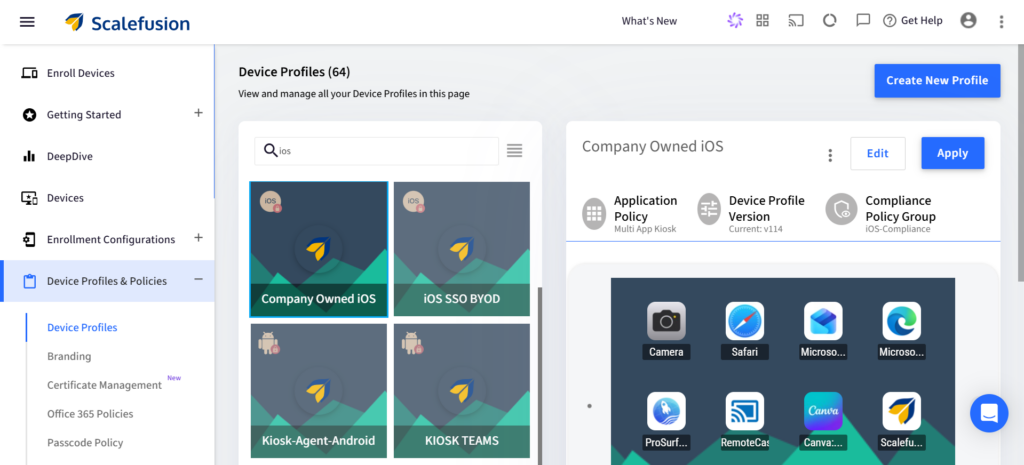The image size is (1024, 465).
Task: Open the user account avatar
Action: click(x=968, y=21)
